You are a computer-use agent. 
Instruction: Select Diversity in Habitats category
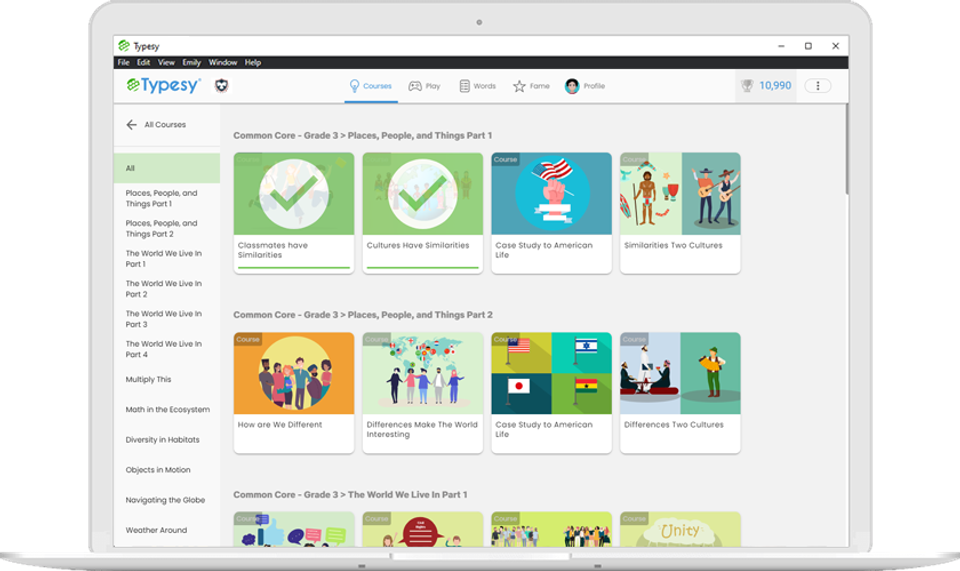[162, 440]
